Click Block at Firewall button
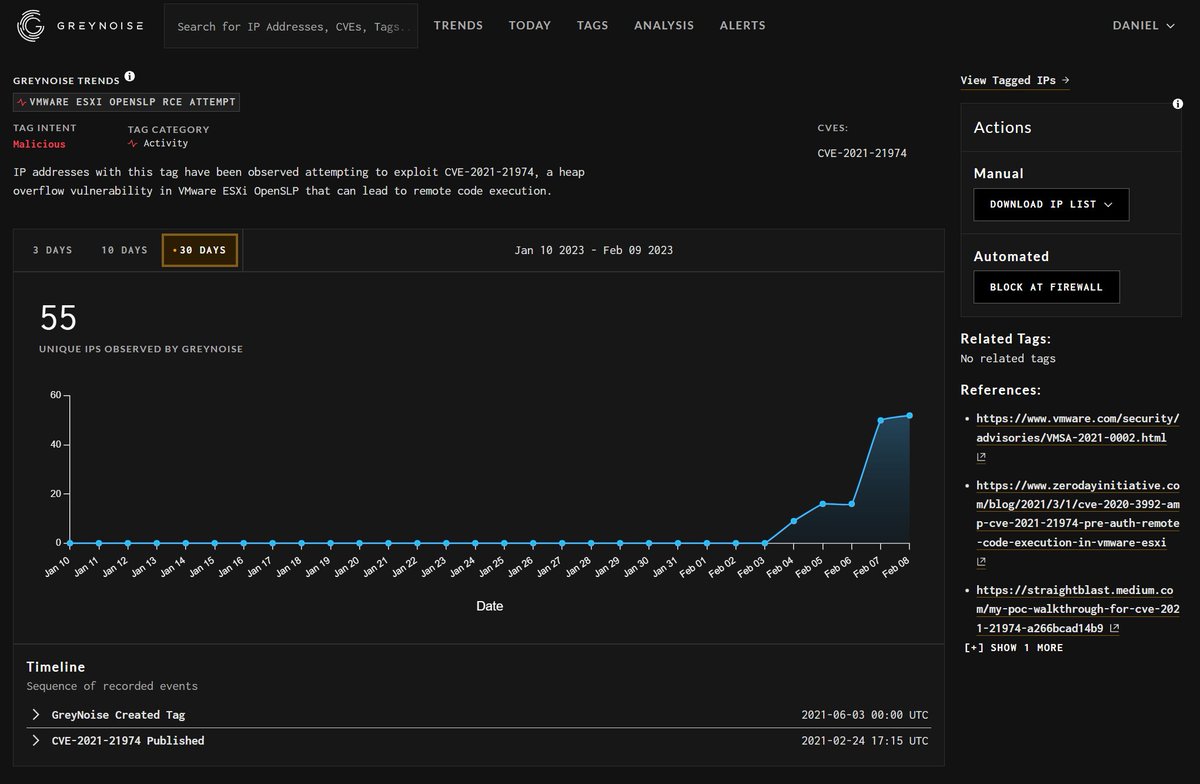This screenshot has width=1200, height=784. (x=1046, y=287)
